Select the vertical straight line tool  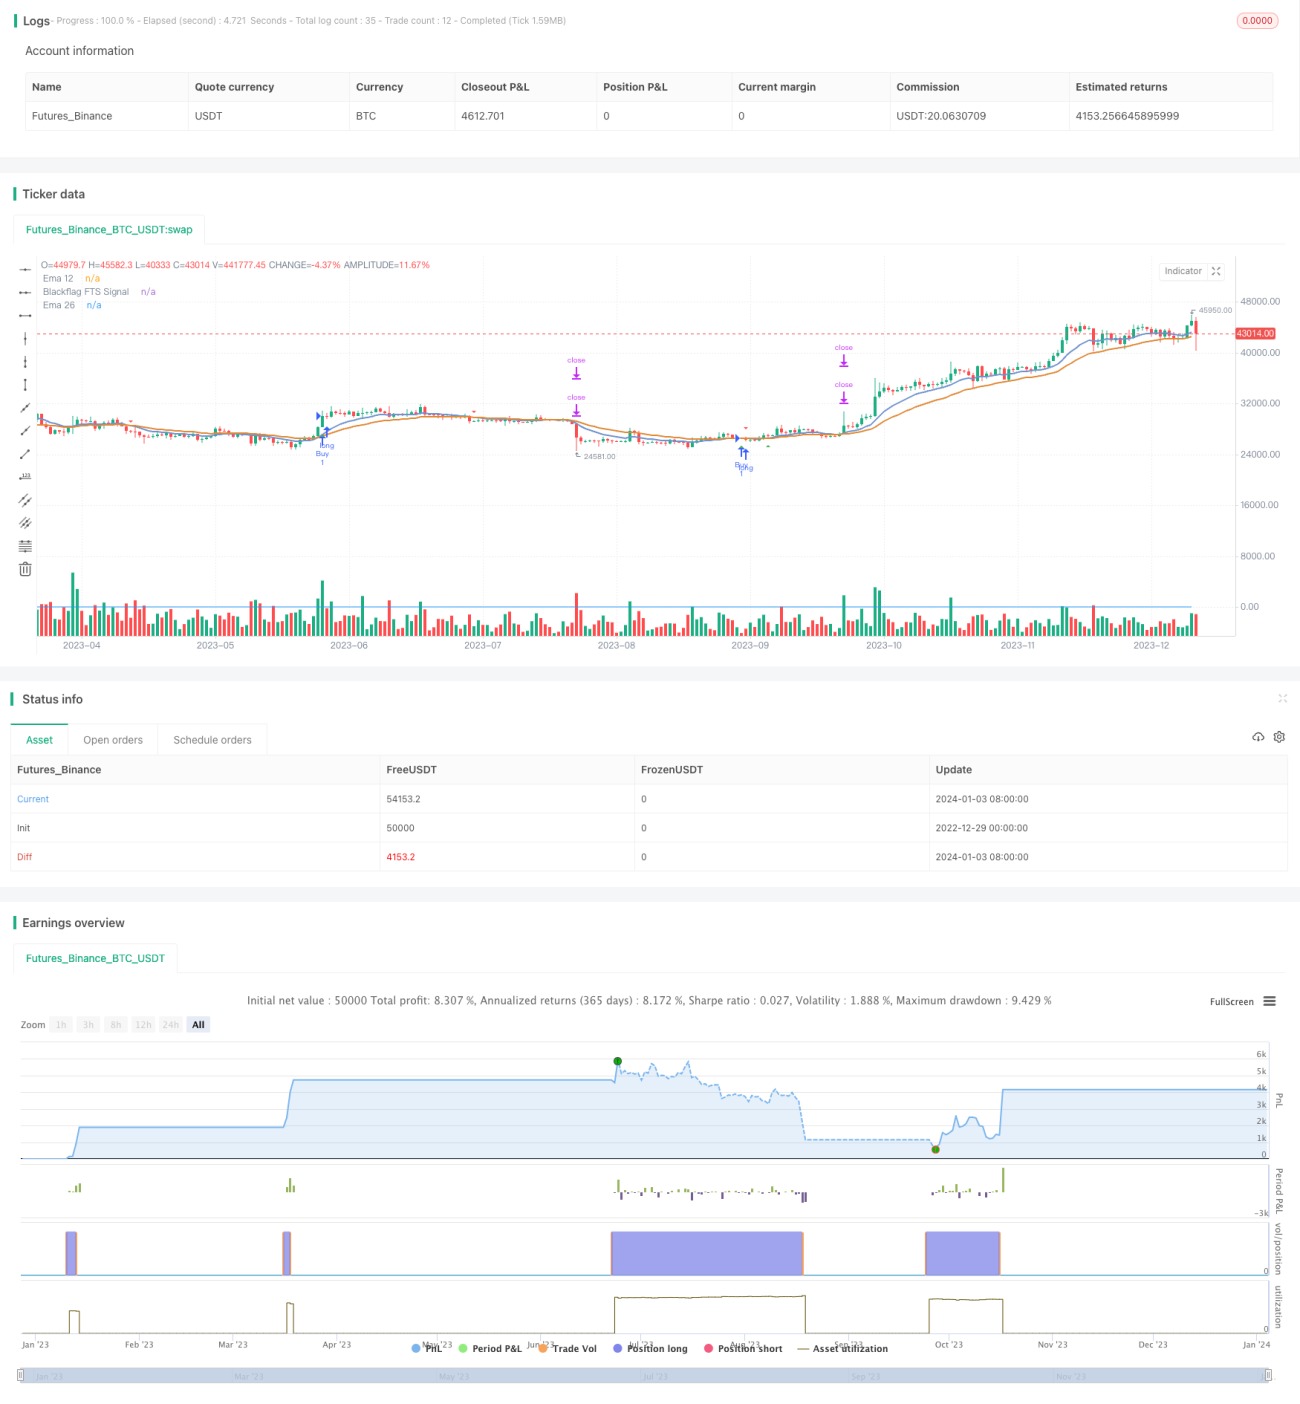coord(25,338)
